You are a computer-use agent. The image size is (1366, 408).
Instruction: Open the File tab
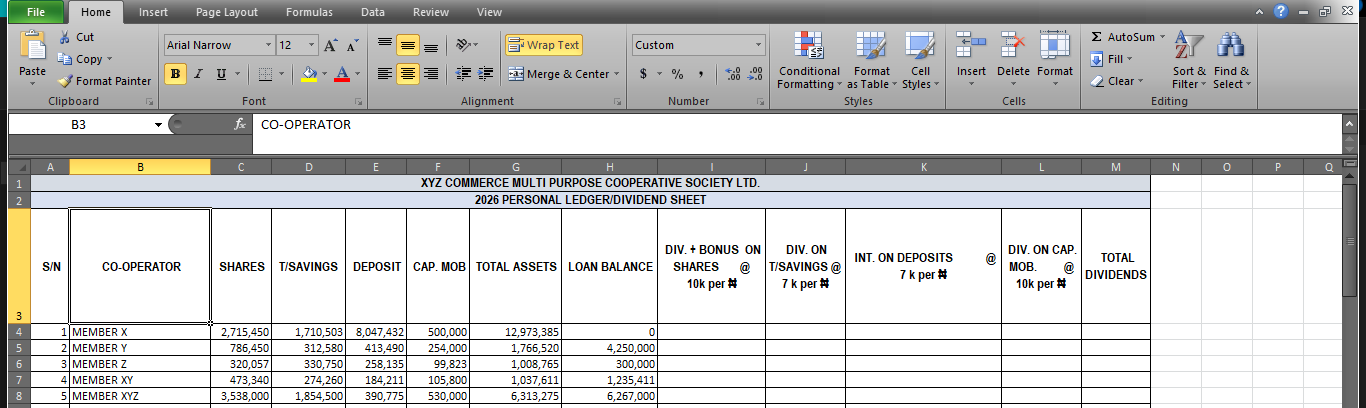[x=35, y=12]
